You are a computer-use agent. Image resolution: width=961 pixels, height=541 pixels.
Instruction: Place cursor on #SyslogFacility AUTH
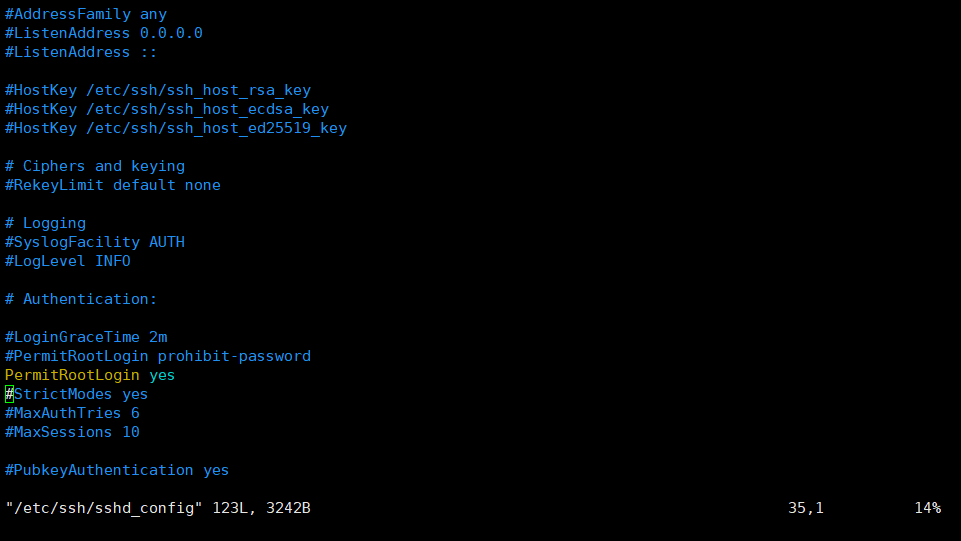[x=95, y=242]
